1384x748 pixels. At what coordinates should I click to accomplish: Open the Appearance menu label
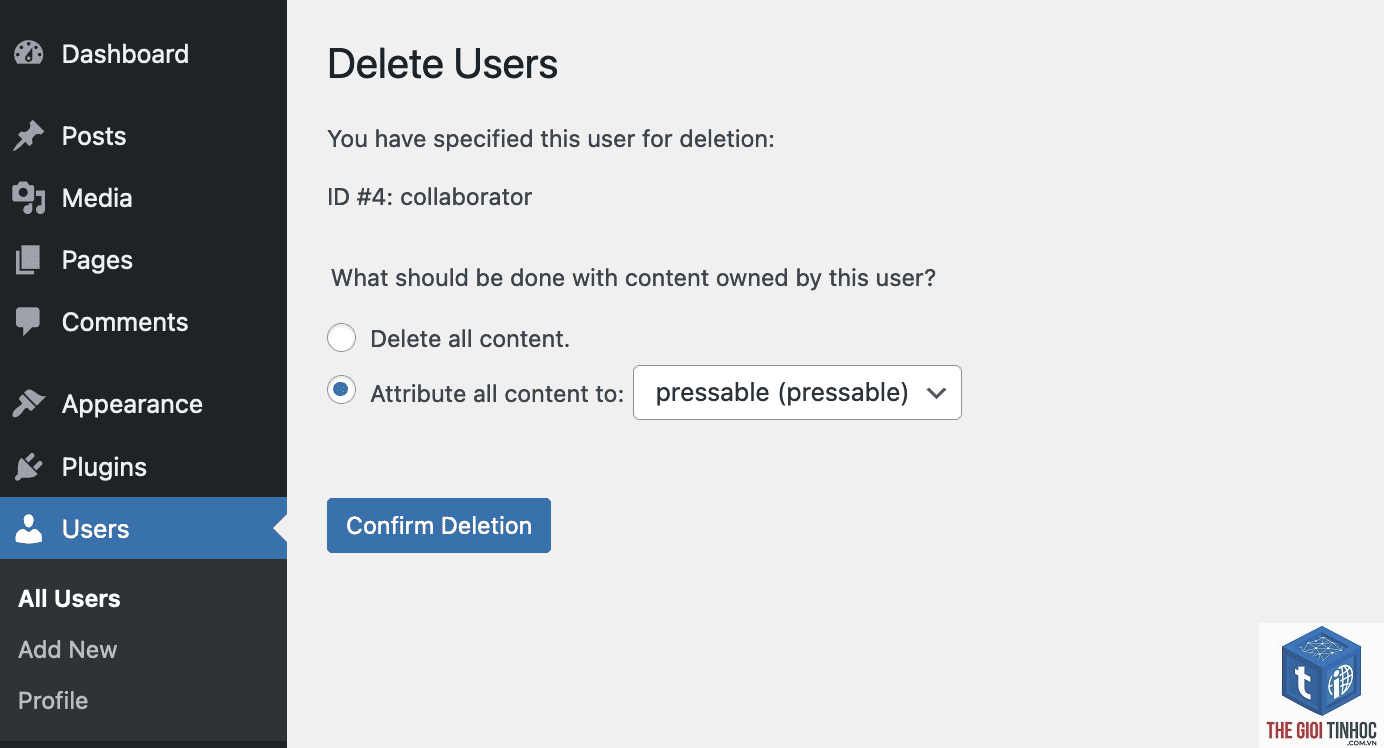[132, 404]
